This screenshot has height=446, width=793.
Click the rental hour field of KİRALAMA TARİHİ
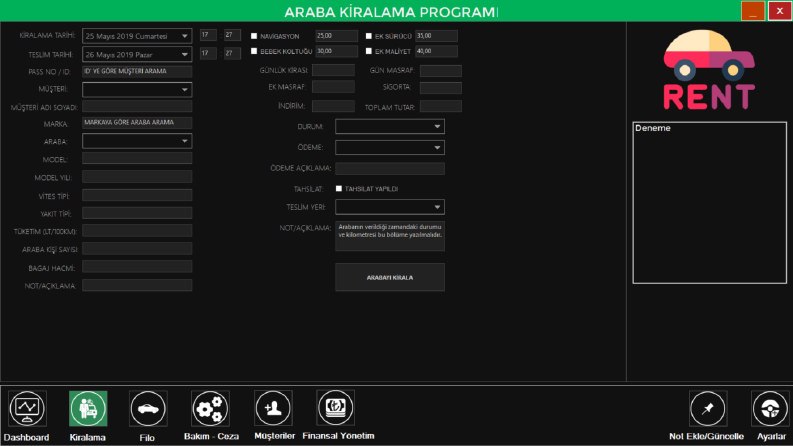208,35
